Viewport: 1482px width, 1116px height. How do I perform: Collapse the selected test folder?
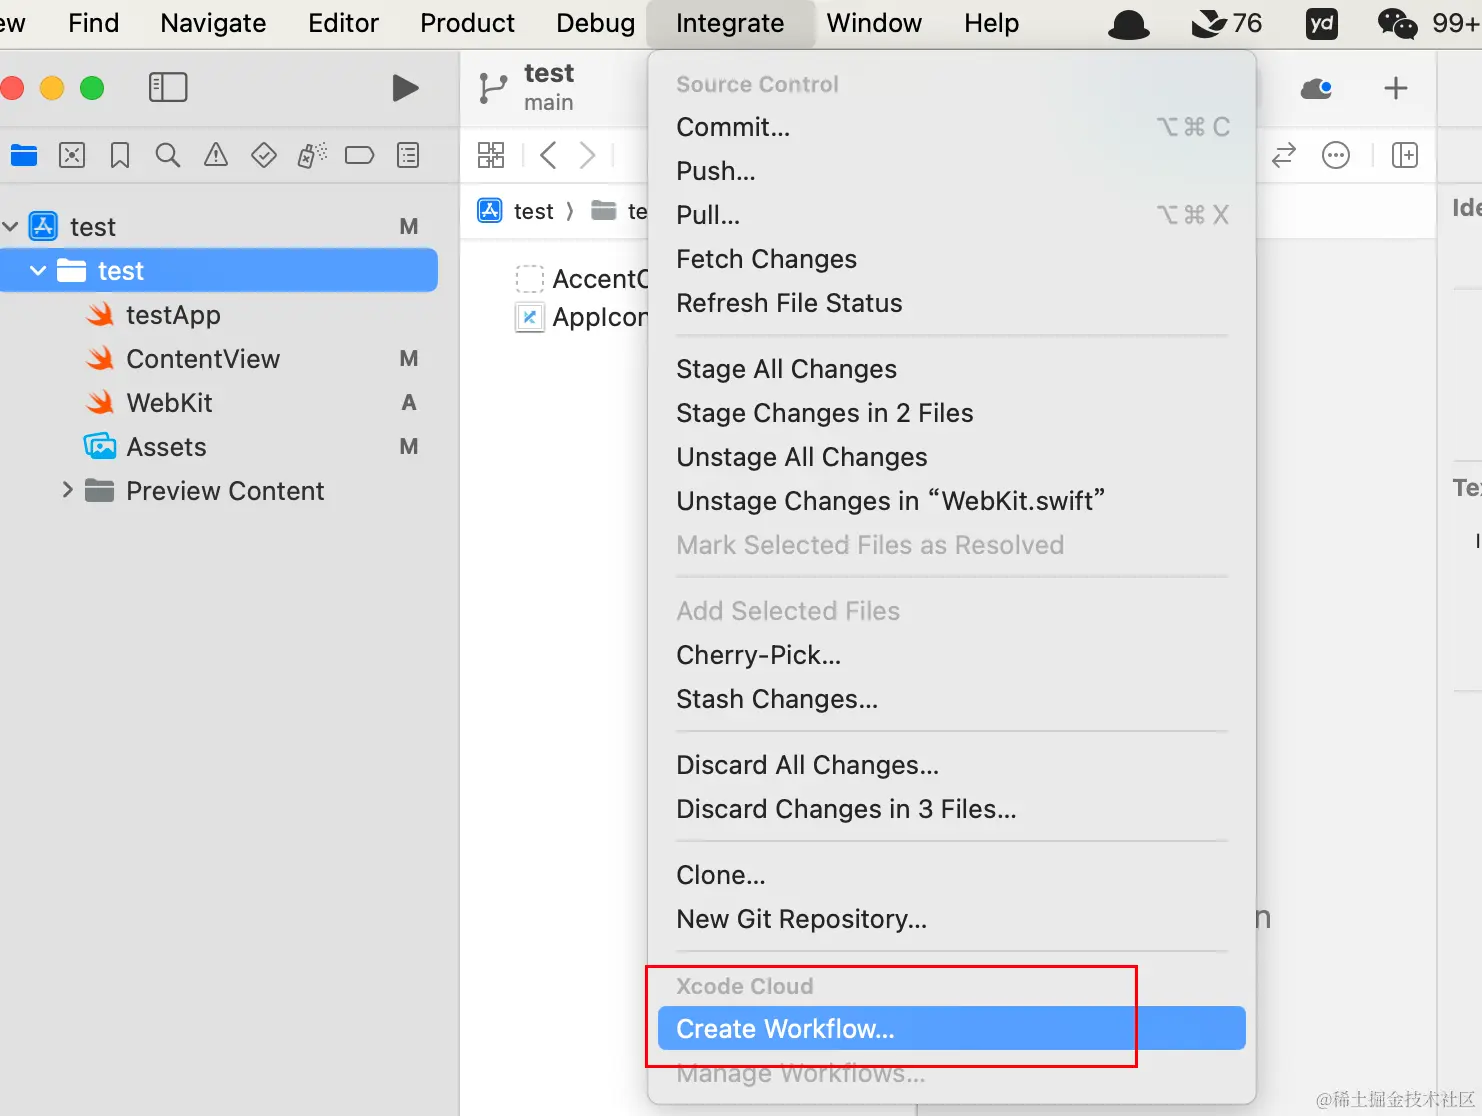pyautogui.click(x=38, y=271)
